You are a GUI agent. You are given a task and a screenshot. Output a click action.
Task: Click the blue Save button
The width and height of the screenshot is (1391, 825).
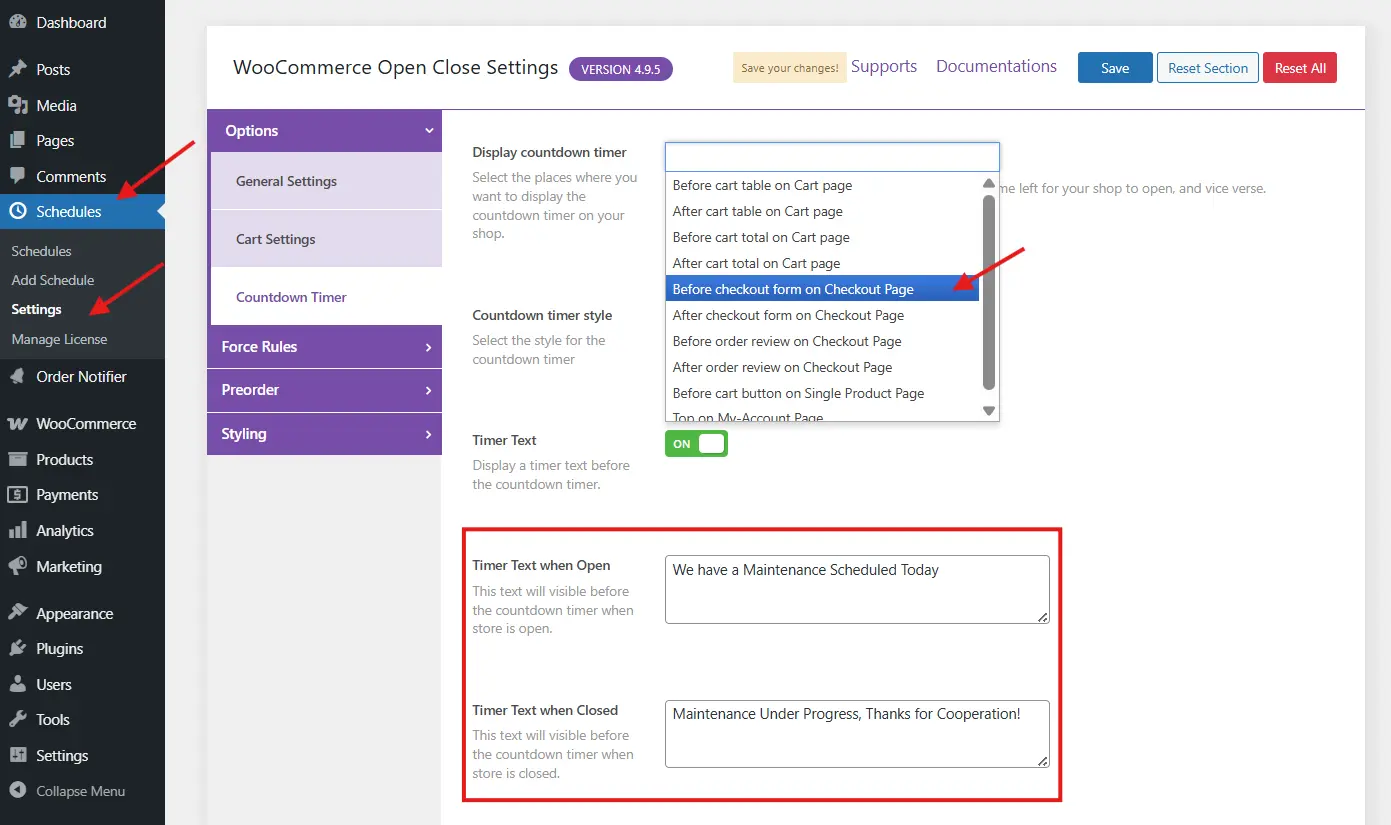(x=1115, y=68)
